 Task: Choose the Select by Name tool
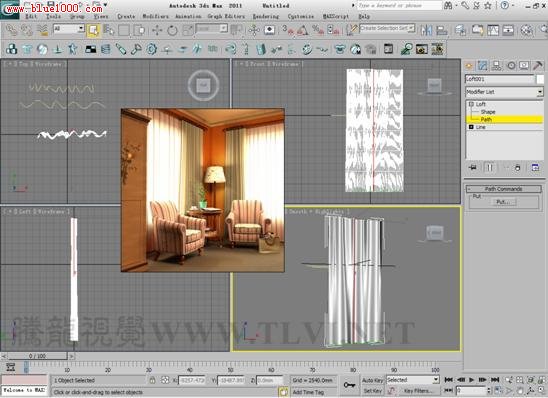pyautogui.click(x=109, y=30)
